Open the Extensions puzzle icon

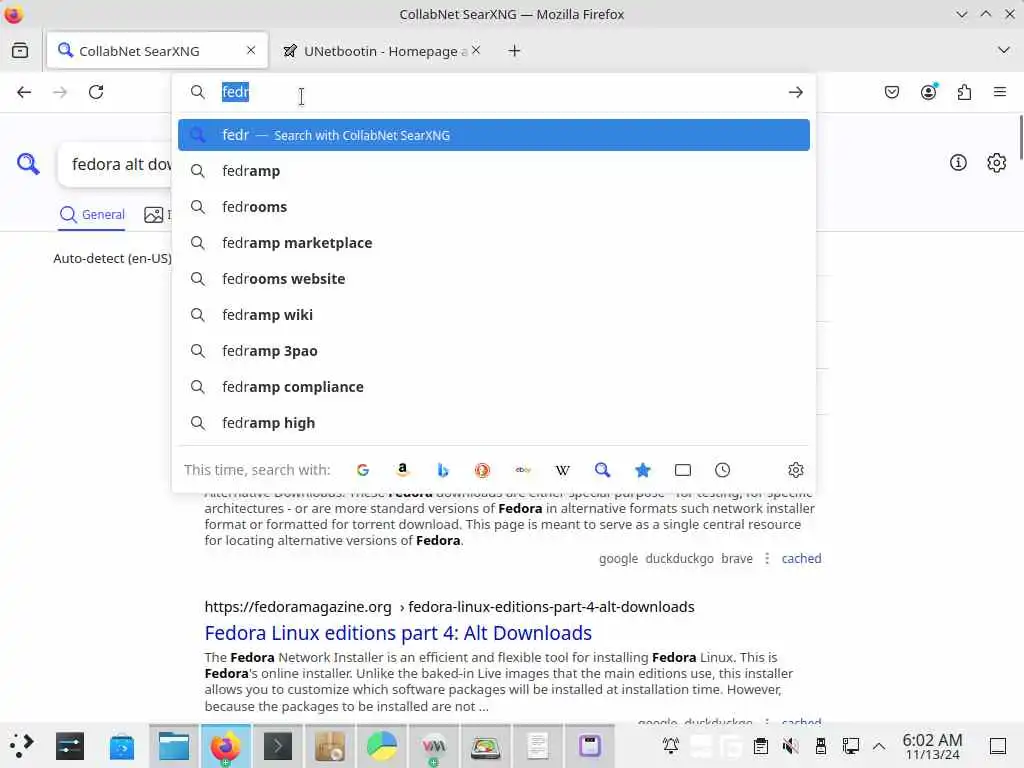click(964, 92)
